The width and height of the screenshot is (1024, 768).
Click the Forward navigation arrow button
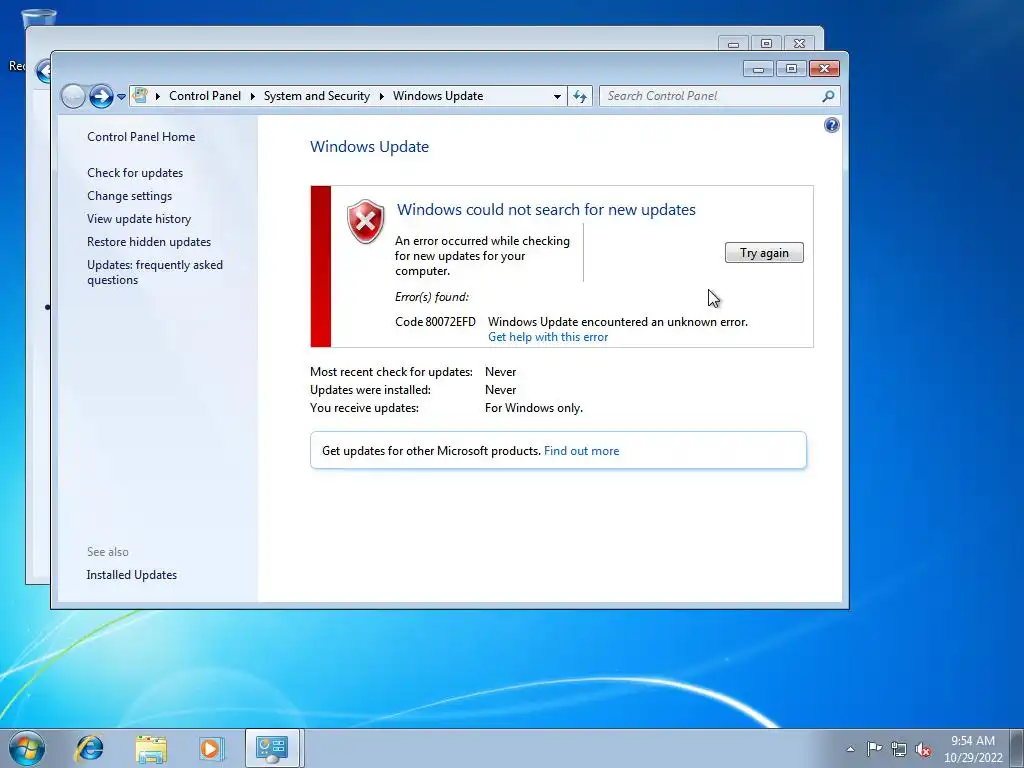coord(101,97)
